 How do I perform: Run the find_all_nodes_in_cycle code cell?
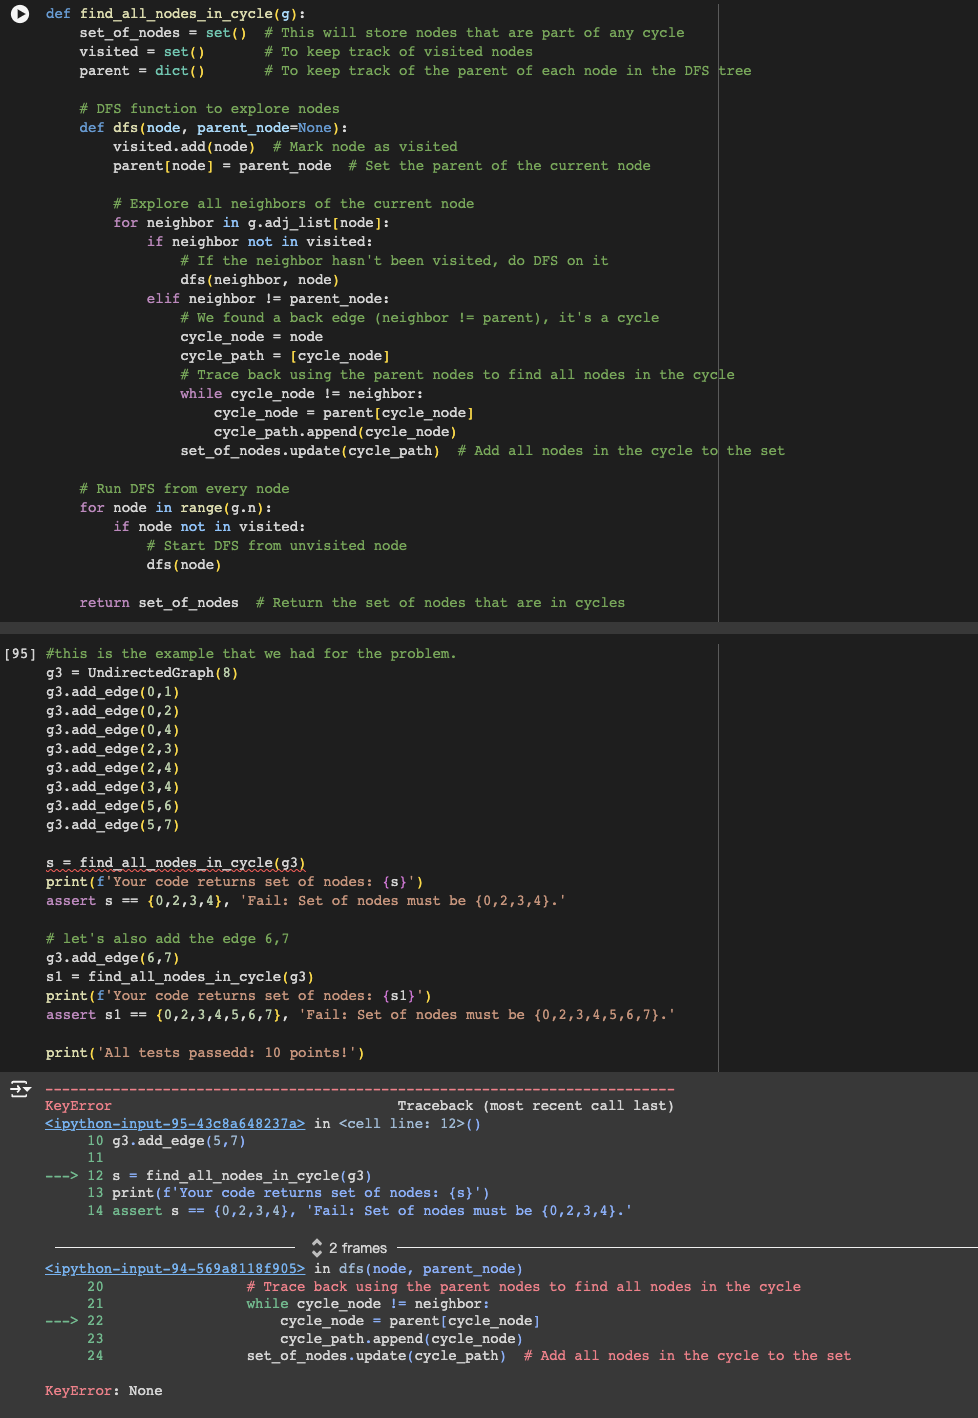pyautogui.click(x=20, y=14)
